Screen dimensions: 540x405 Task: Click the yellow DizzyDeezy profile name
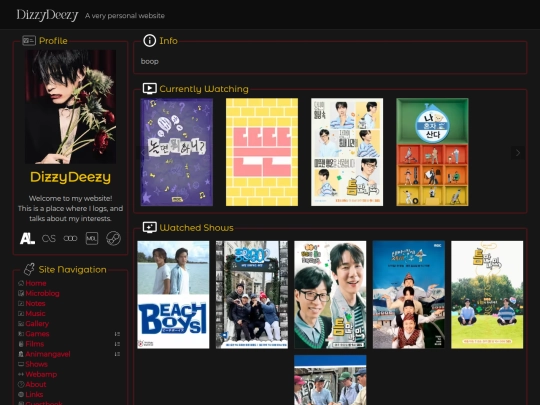(x=71, y=177)
